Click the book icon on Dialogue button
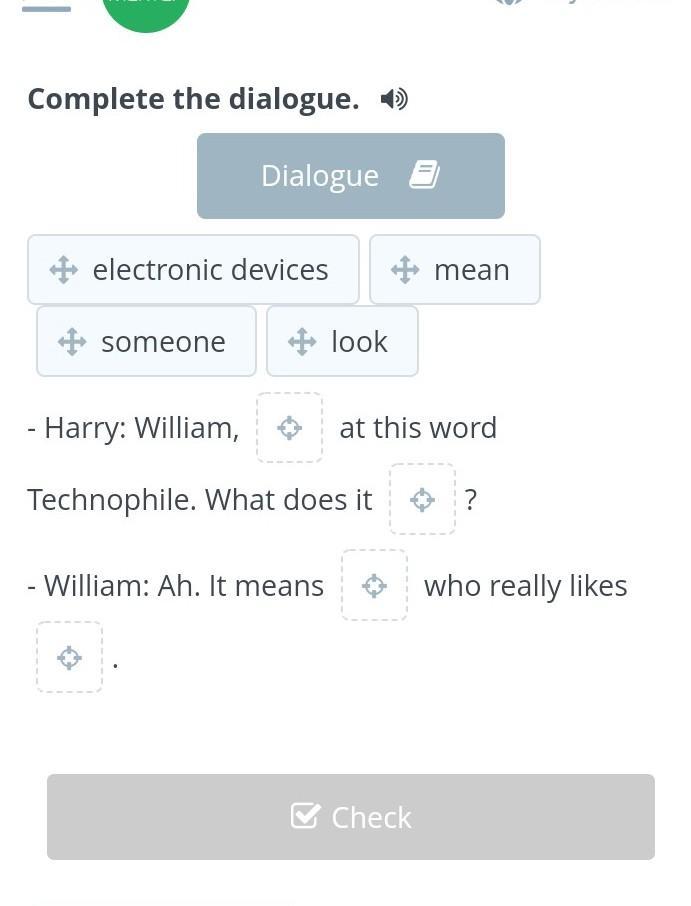691x906 pixels. 424,175
